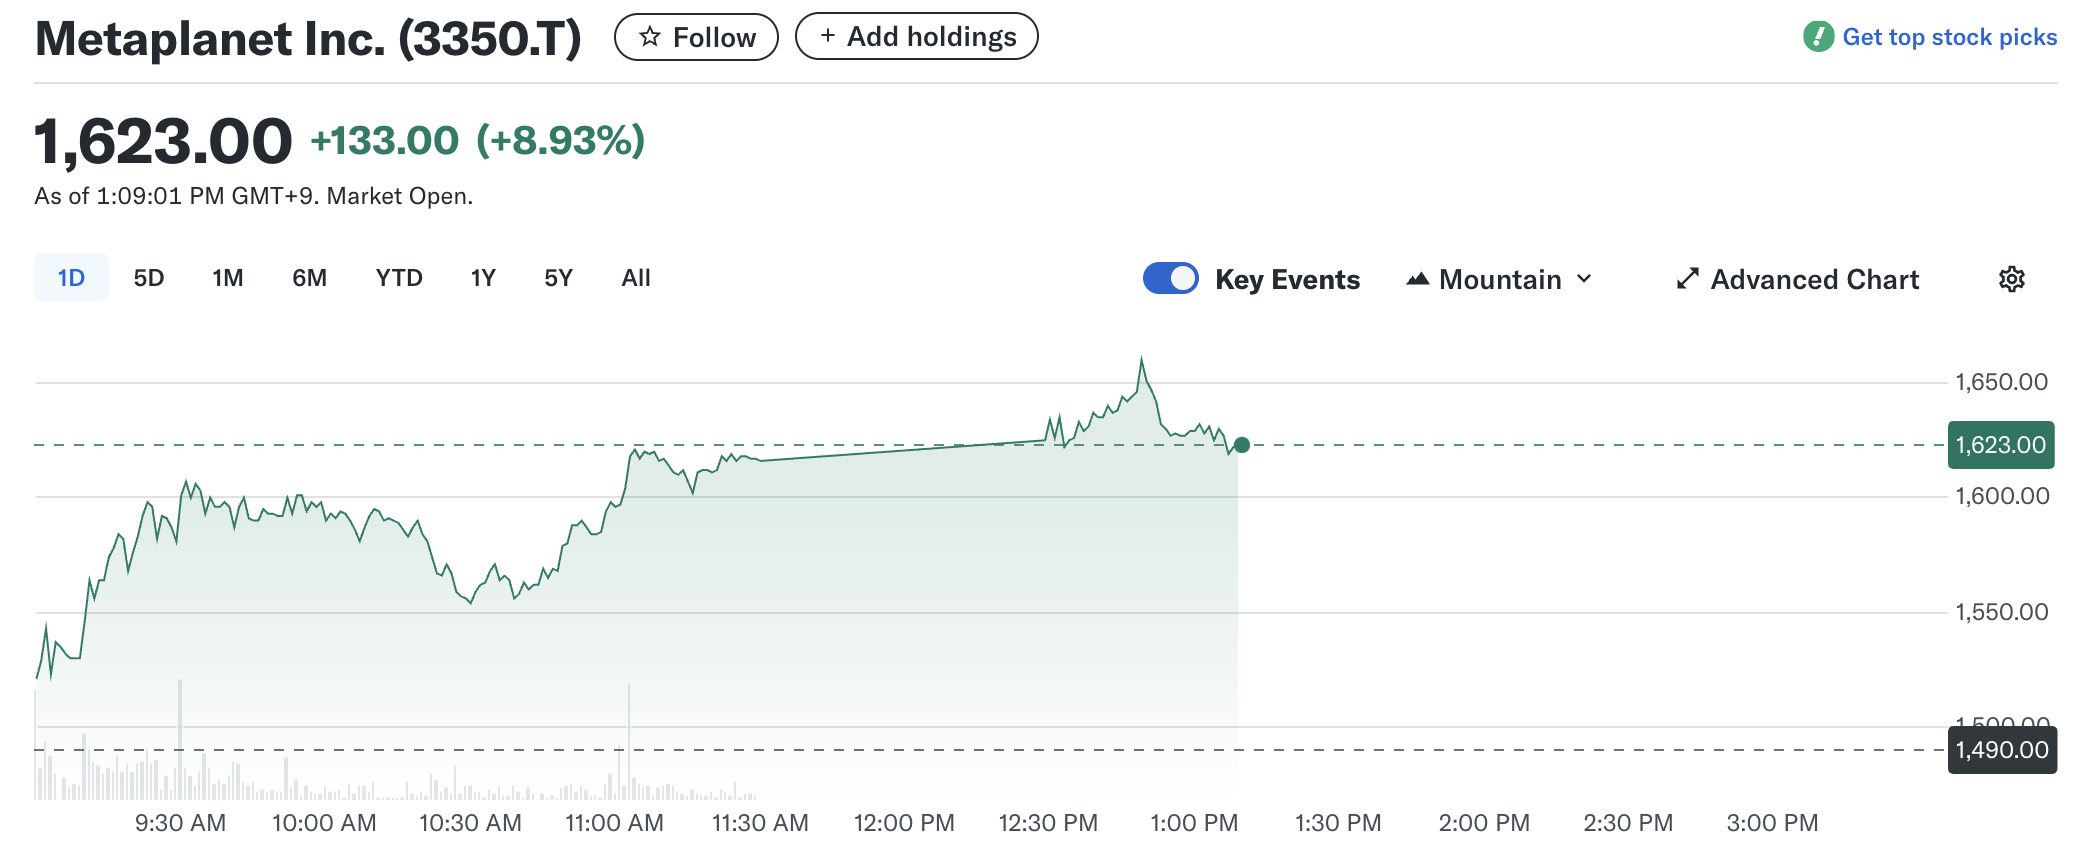
Task: Click the plus icon in Add holdings
Action: click(827, 36)
